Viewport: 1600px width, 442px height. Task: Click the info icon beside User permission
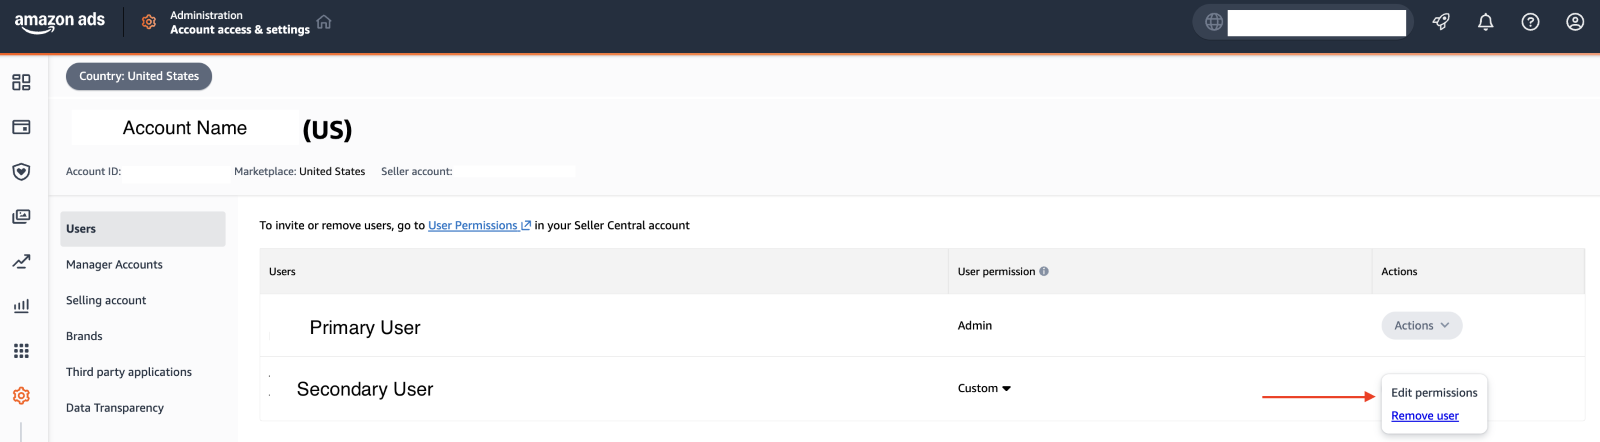click(x=1044, y=272)
